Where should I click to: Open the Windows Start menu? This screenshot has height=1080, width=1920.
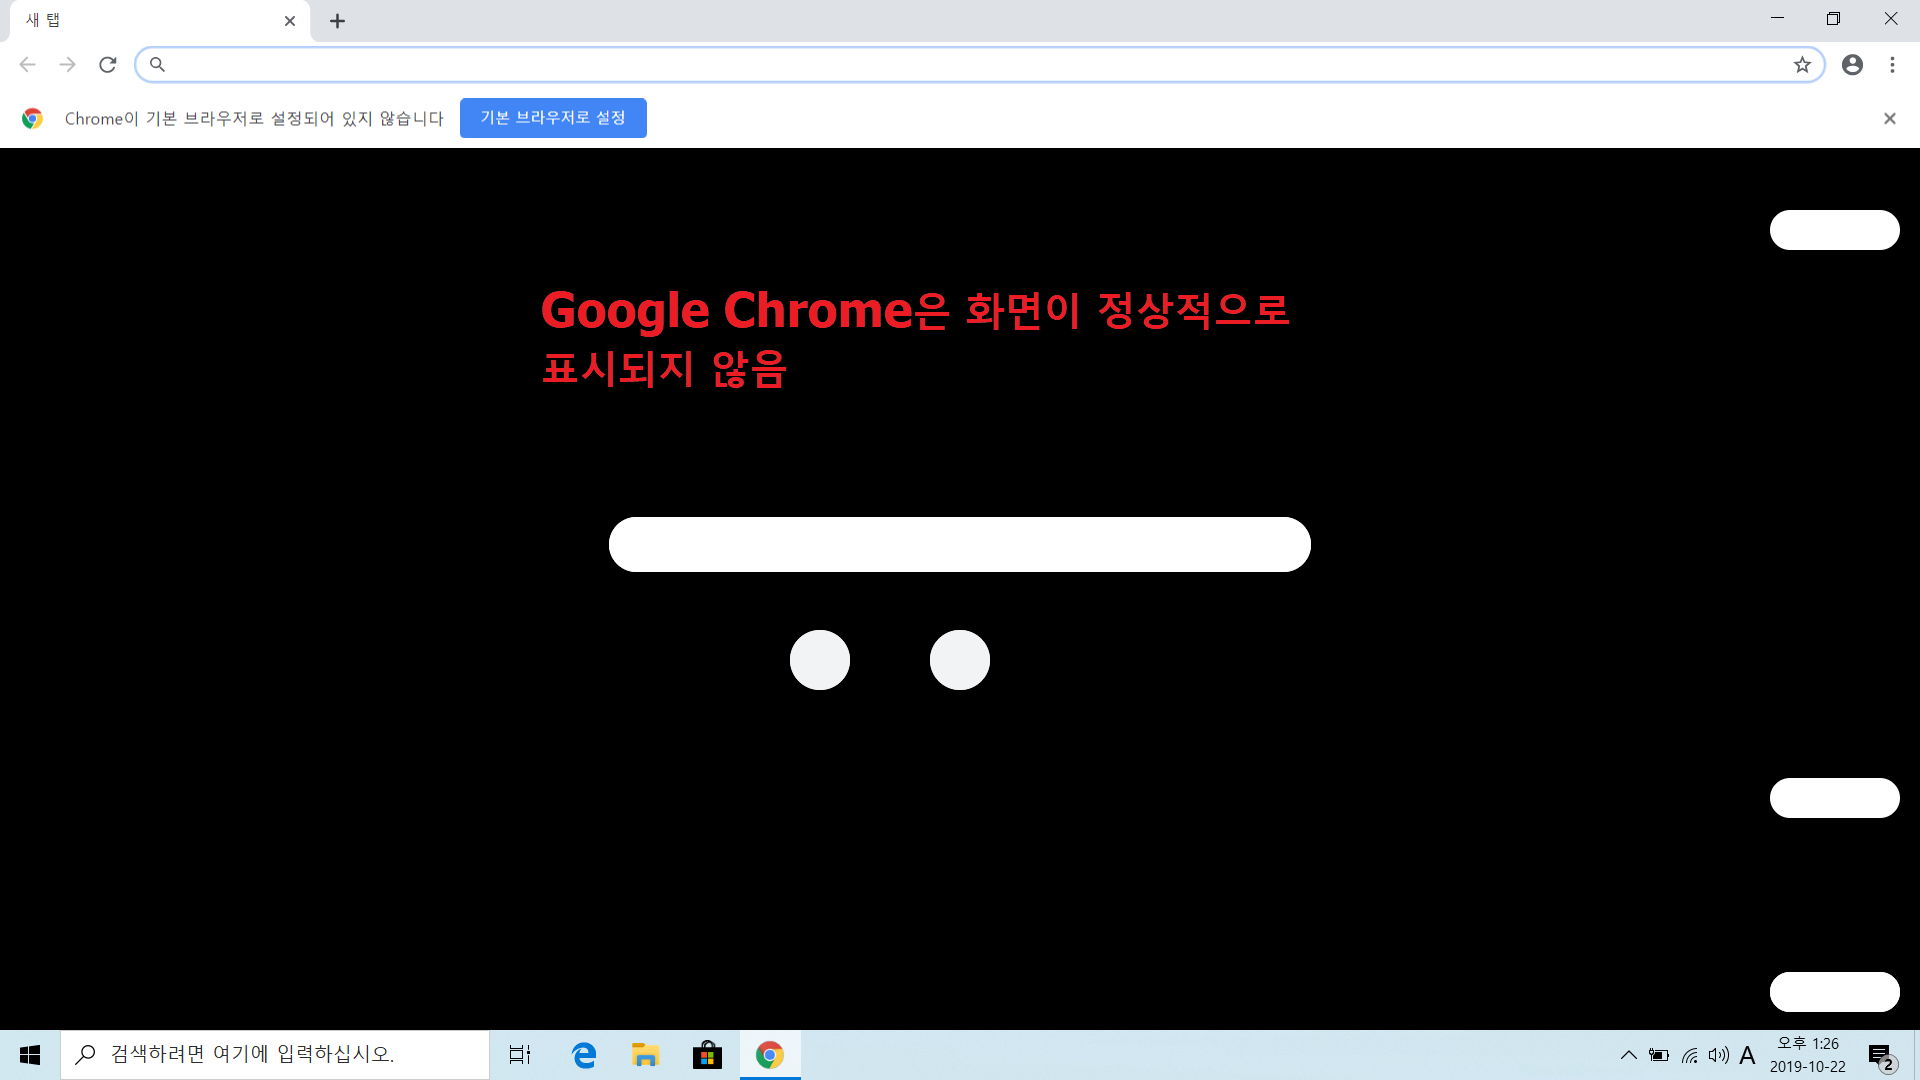tap(30, 1055)
